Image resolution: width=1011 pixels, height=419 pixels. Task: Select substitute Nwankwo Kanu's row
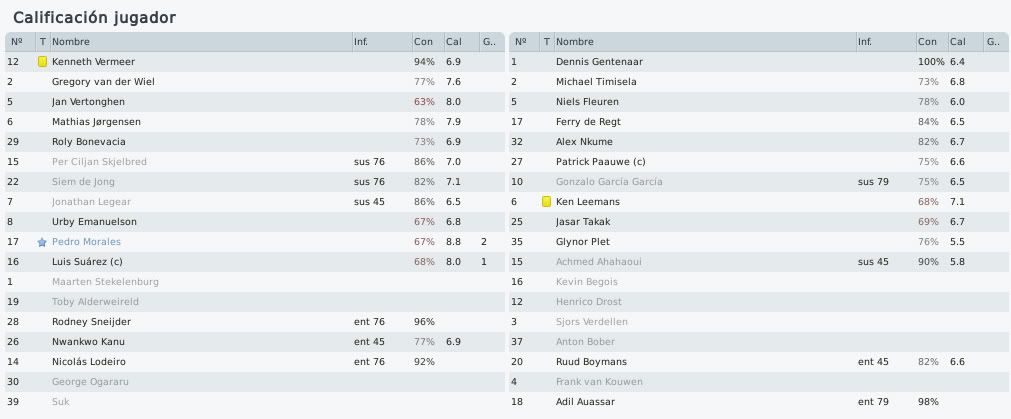tap(255, 342)
